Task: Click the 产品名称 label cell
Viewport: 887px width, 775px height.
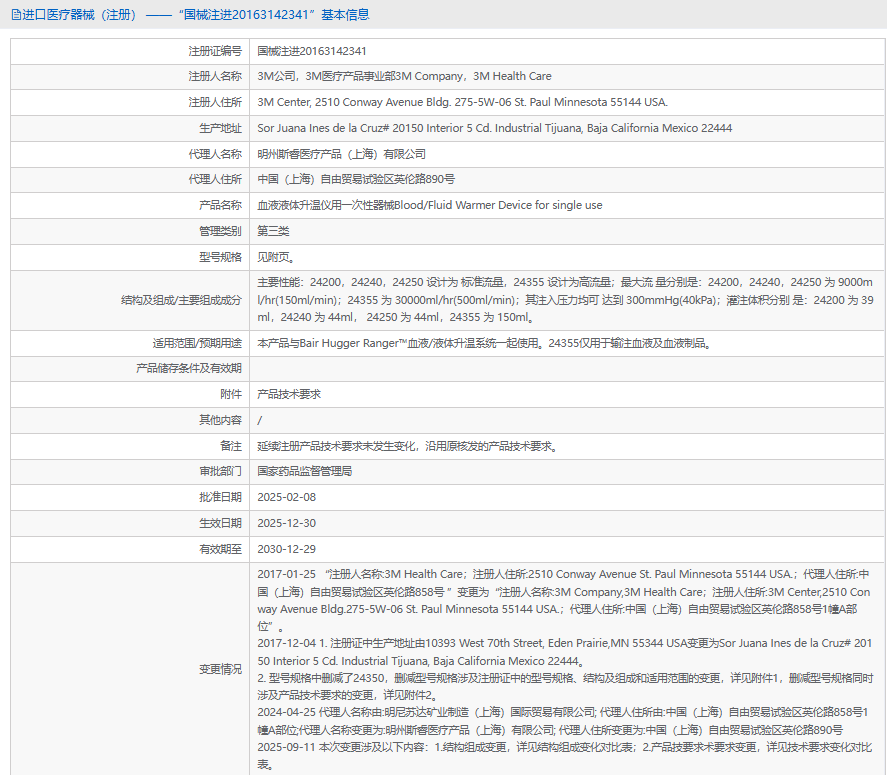Action: [x=130, y=205]
